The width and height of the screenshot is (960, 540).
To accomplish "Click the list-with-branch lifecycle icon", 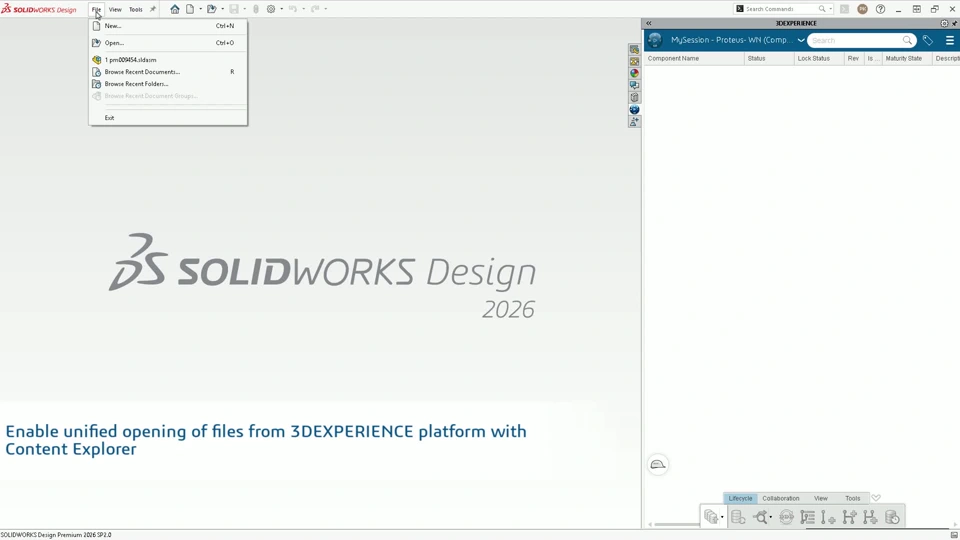I will pyautogui.click(x=808, y=517).
